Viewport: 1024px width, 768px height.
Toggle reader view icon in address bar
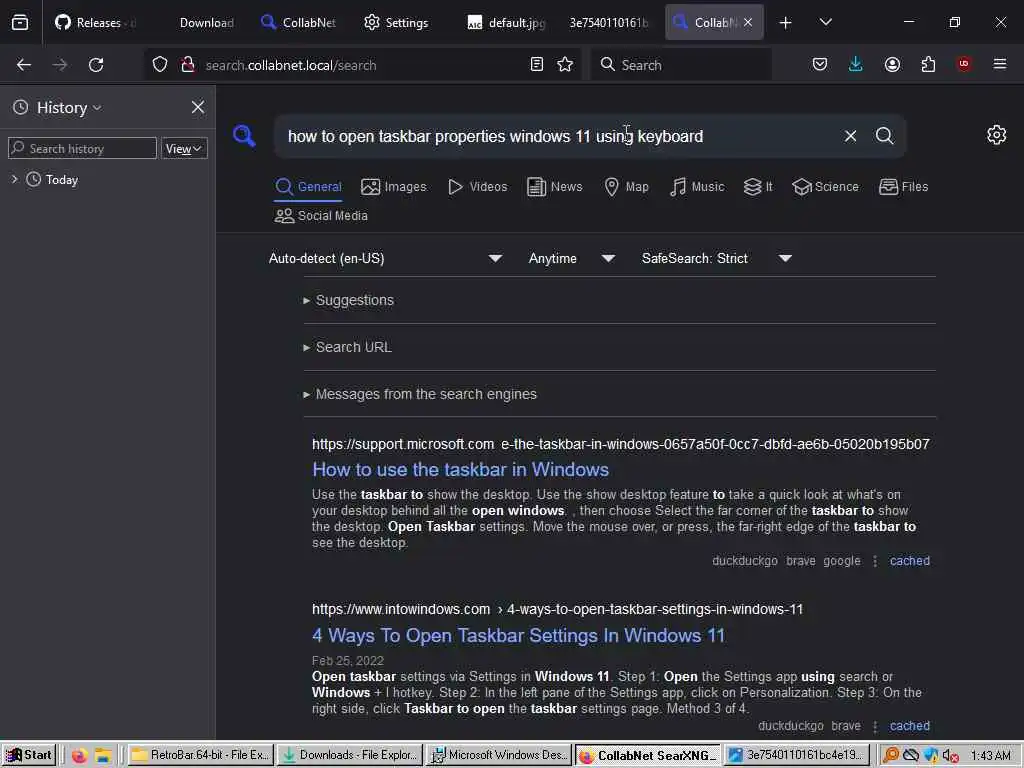(x=537, y=65)
